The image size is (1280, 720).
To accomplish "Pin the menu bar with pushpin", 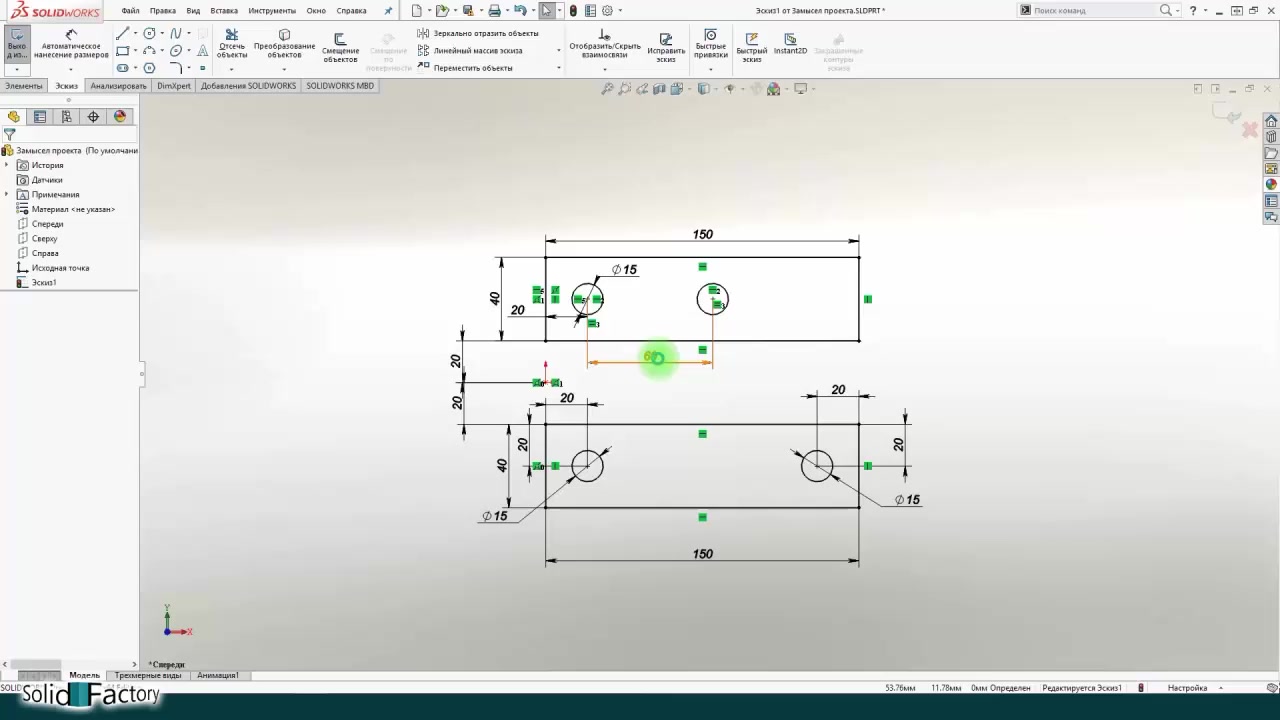I will point(388,11).
